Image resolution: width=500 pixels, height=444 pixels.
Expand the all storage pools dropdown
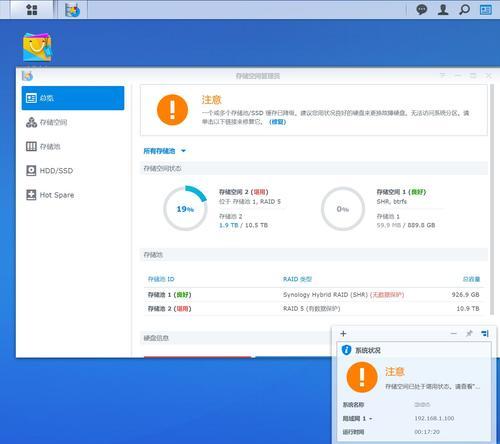(164, 151)
